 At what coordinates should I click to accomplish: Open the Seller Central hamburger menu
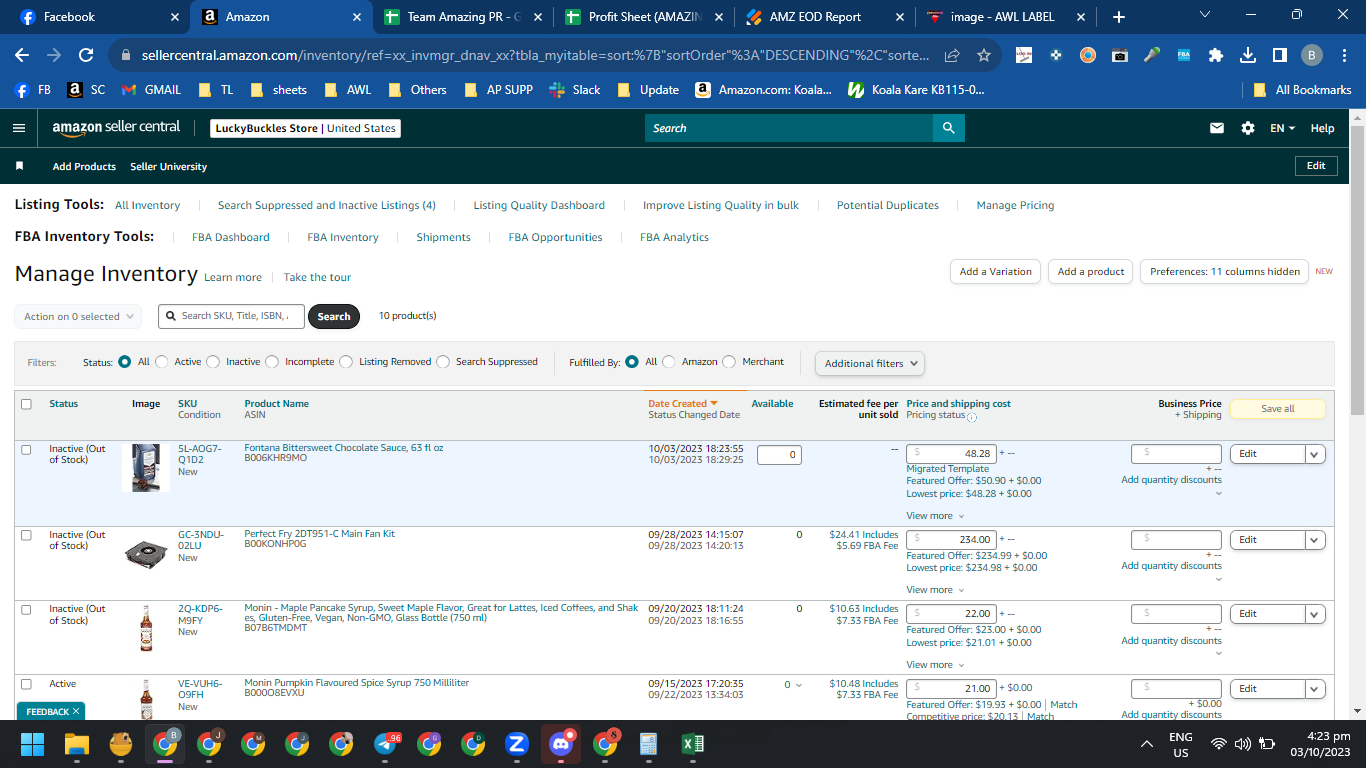click(18, 128)
